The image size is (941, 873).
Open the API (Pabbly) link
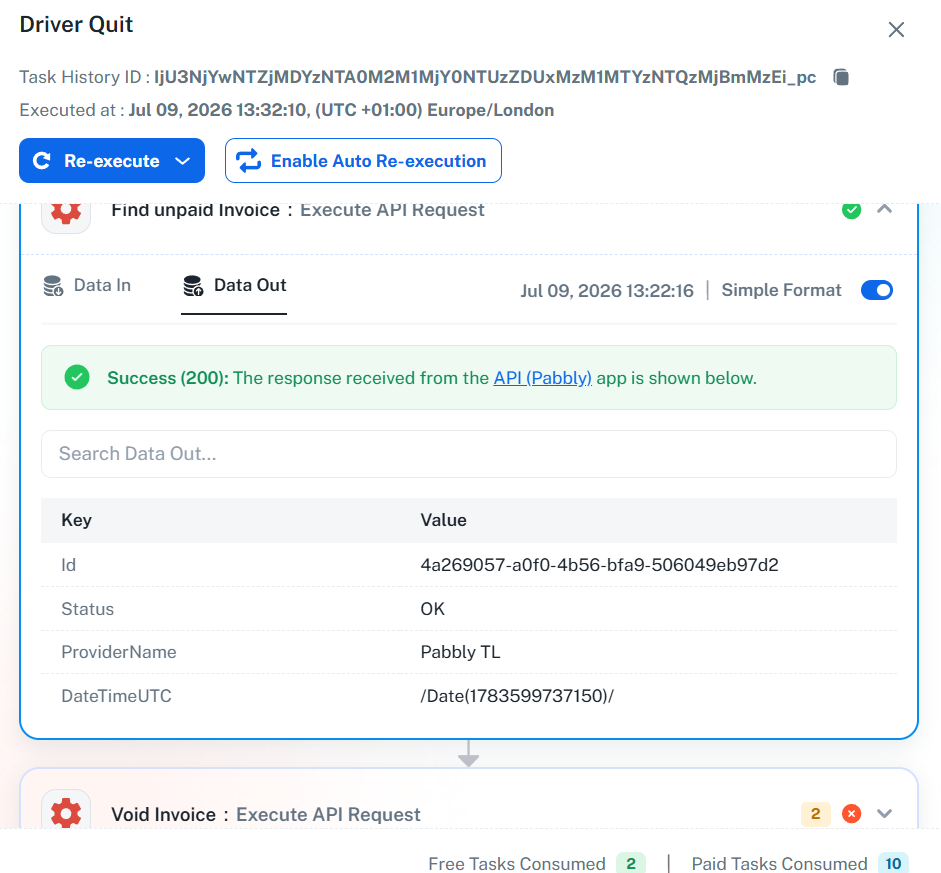(x=543, y=378)
